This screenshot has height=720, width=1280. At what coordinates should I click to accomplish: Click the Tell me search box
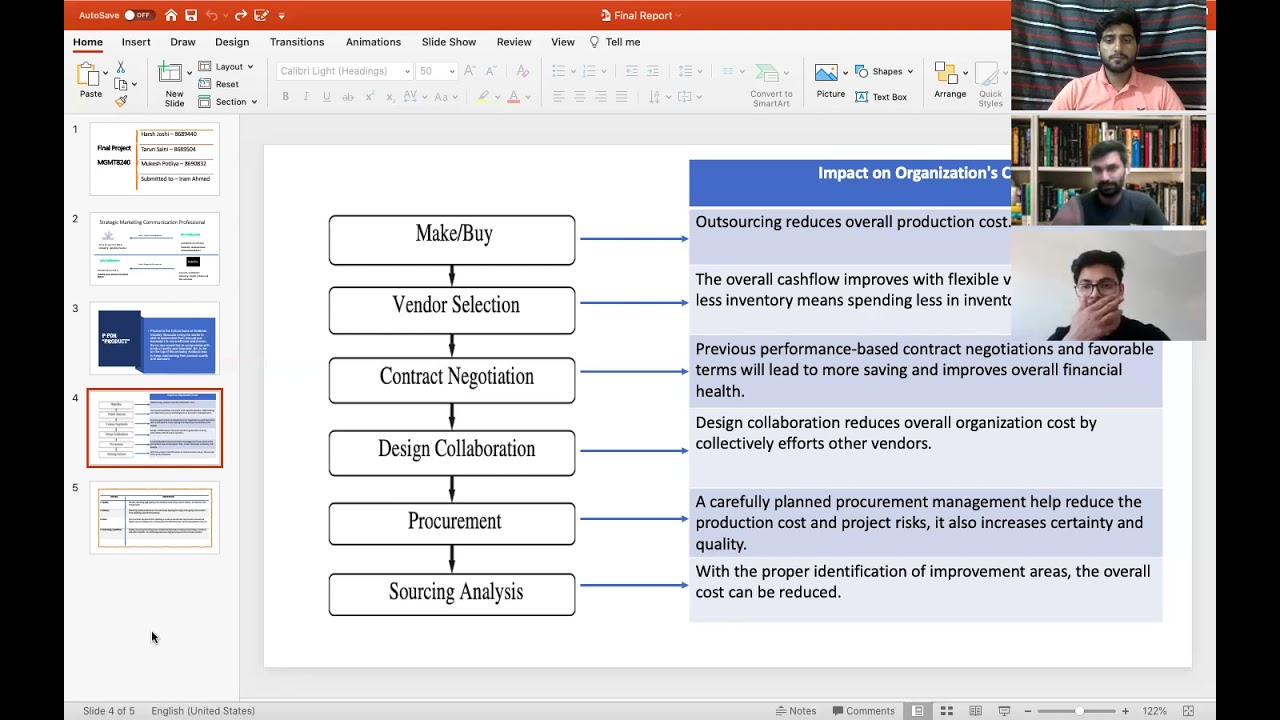[x=615, y=42]
